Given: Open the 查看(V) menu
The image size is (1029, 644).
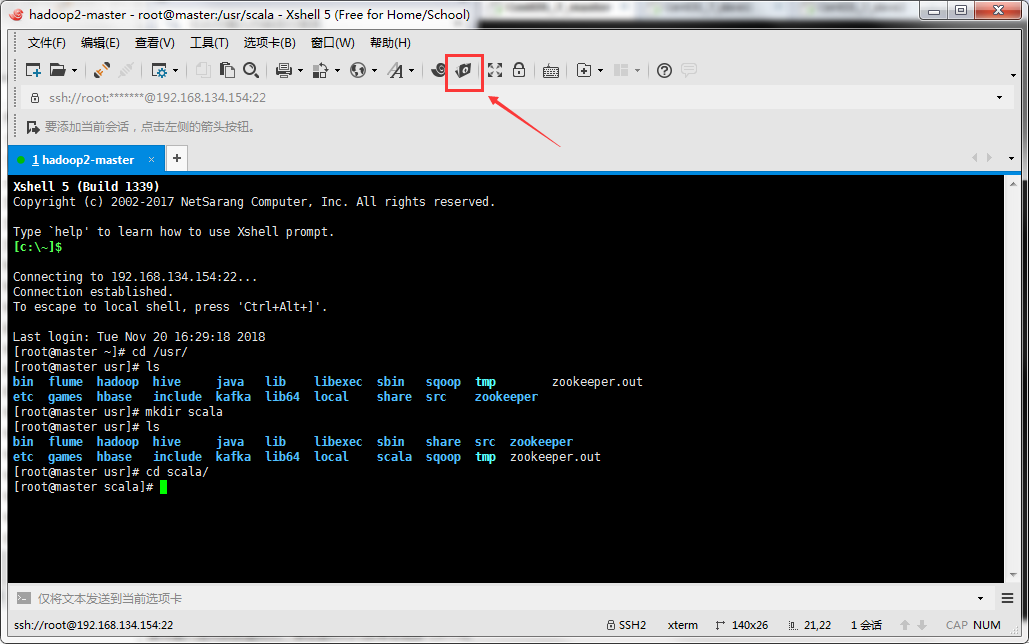Looking at the screenshot, I should 155,43.
